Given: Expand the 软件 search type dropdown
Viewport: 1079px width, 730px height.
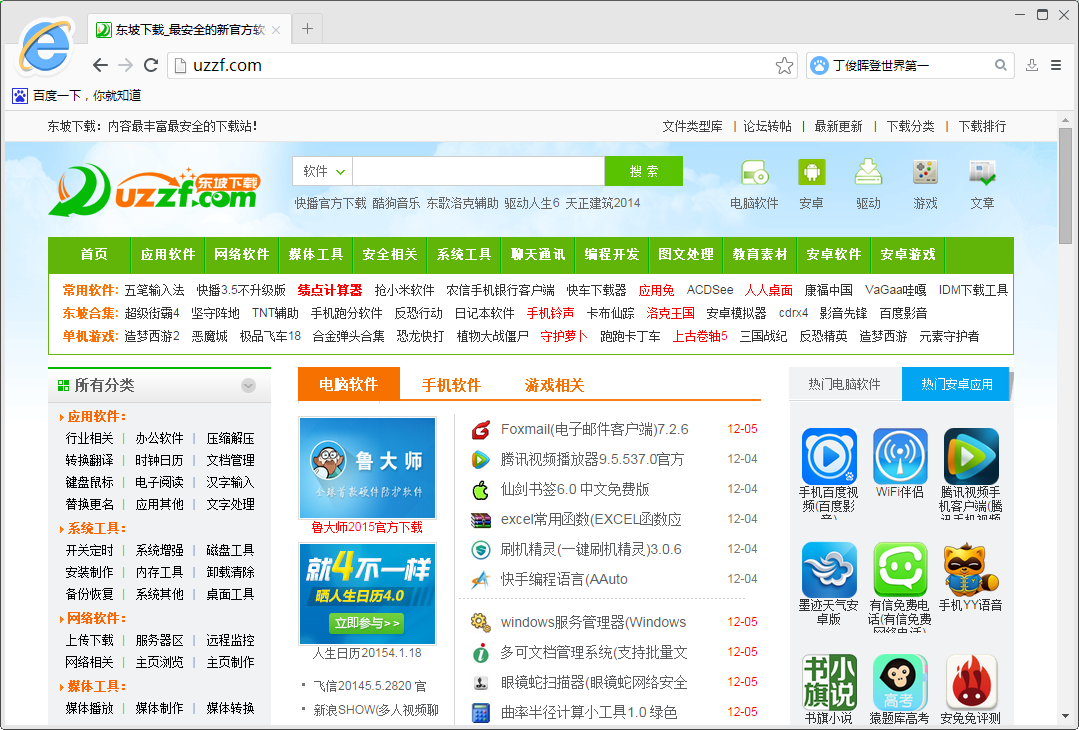Looking at the screenshot, I should pyautogui.click(x=323, y=171).
